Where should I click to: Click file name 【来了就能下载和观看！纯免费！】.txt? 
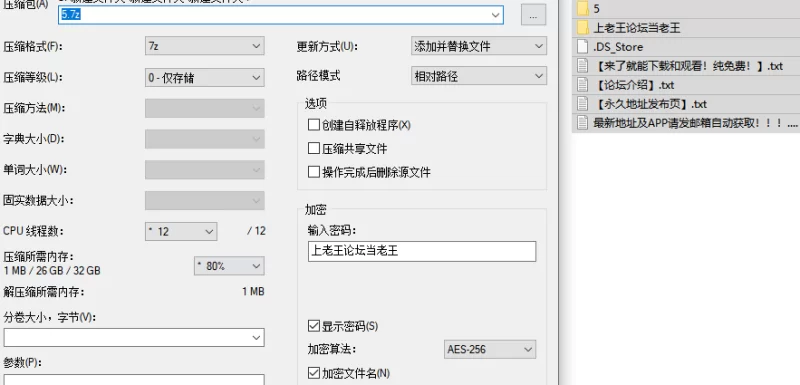[688, 66]
